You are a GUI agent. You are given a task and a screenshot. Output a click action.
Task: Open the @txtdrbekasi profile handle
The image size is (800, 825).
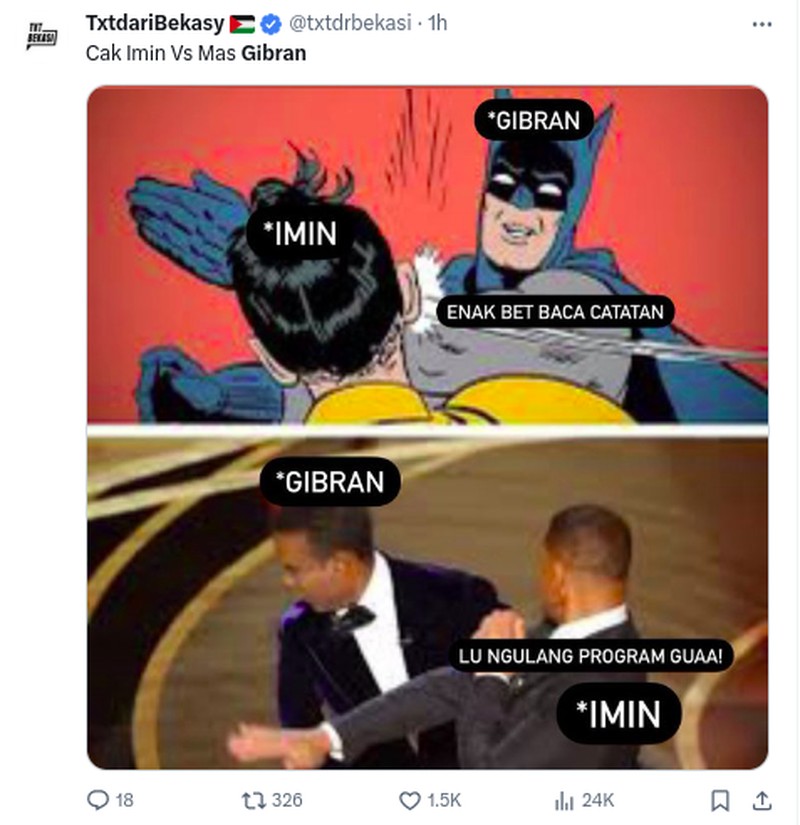354,23
